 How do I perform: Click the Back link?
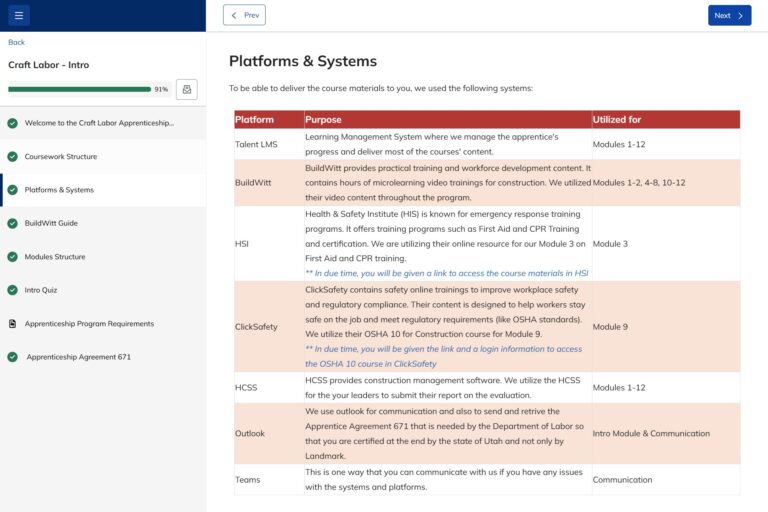[16, 42]
